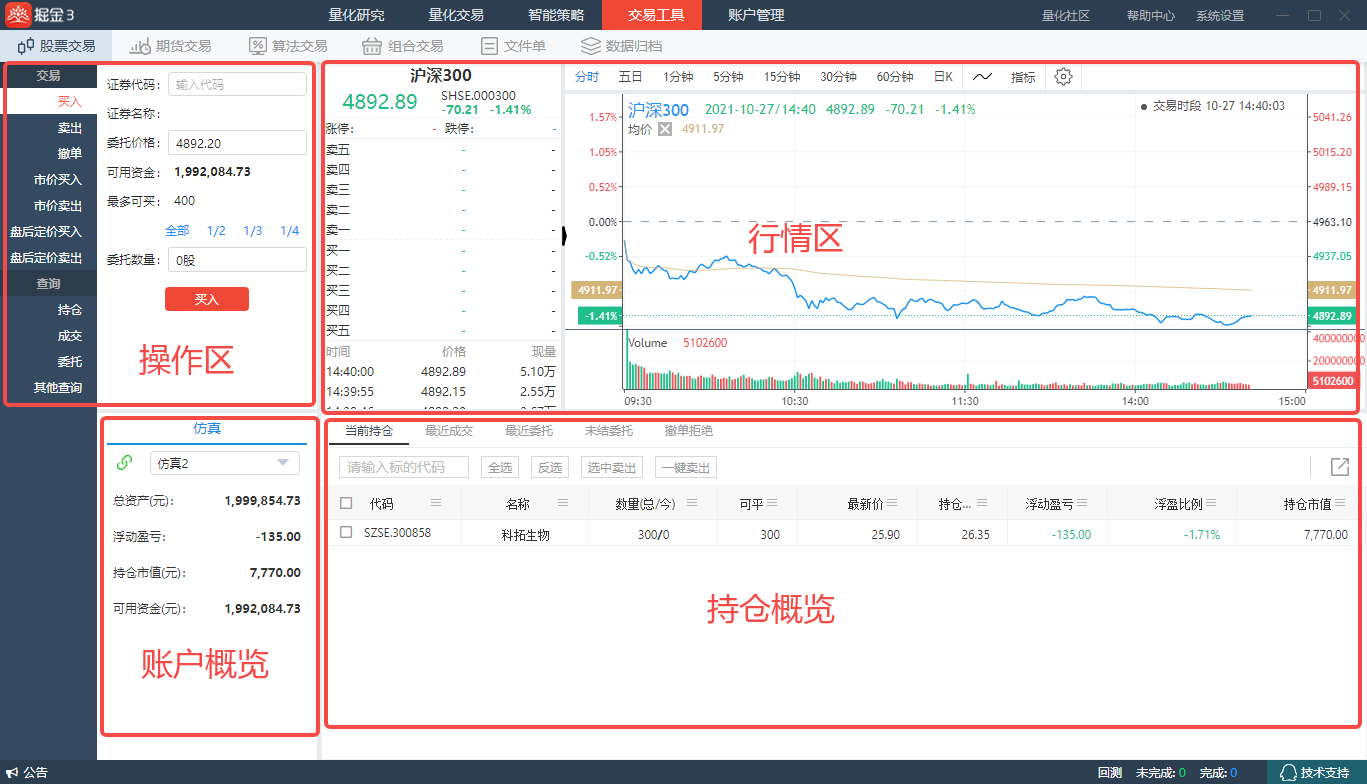1367x784 pixels.
Task: Click the 证券代码 input field
Action: pyautogui.click(x=237, y=85)
